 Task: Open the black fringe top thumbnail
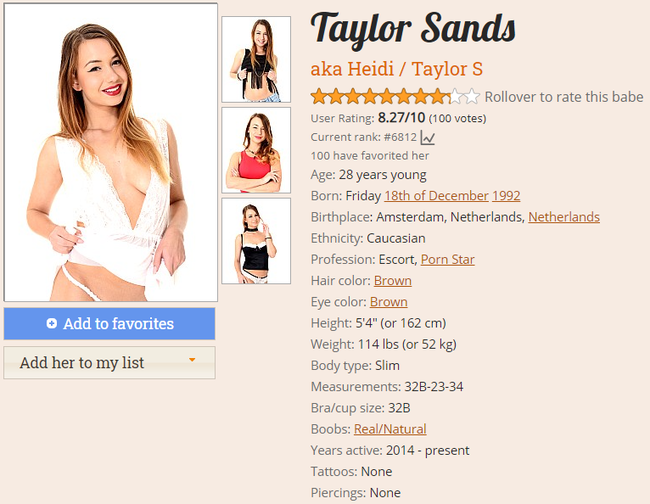click(256, 59)
